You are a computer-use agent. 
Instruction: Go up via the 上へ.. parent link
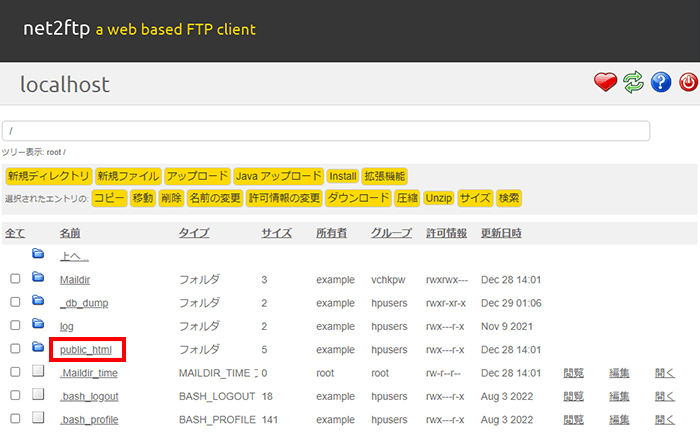click(76, 256)
